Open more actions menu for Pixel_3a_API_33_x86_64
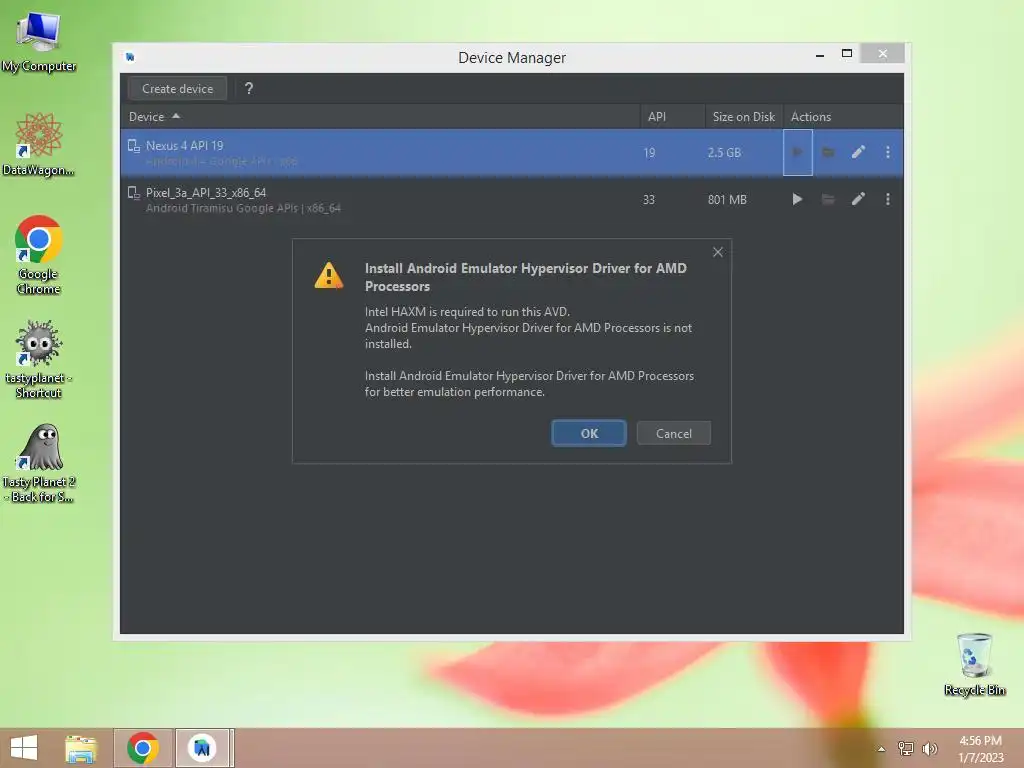The width and height of the screenshot is (1024, 768). (x=888, y=199)
